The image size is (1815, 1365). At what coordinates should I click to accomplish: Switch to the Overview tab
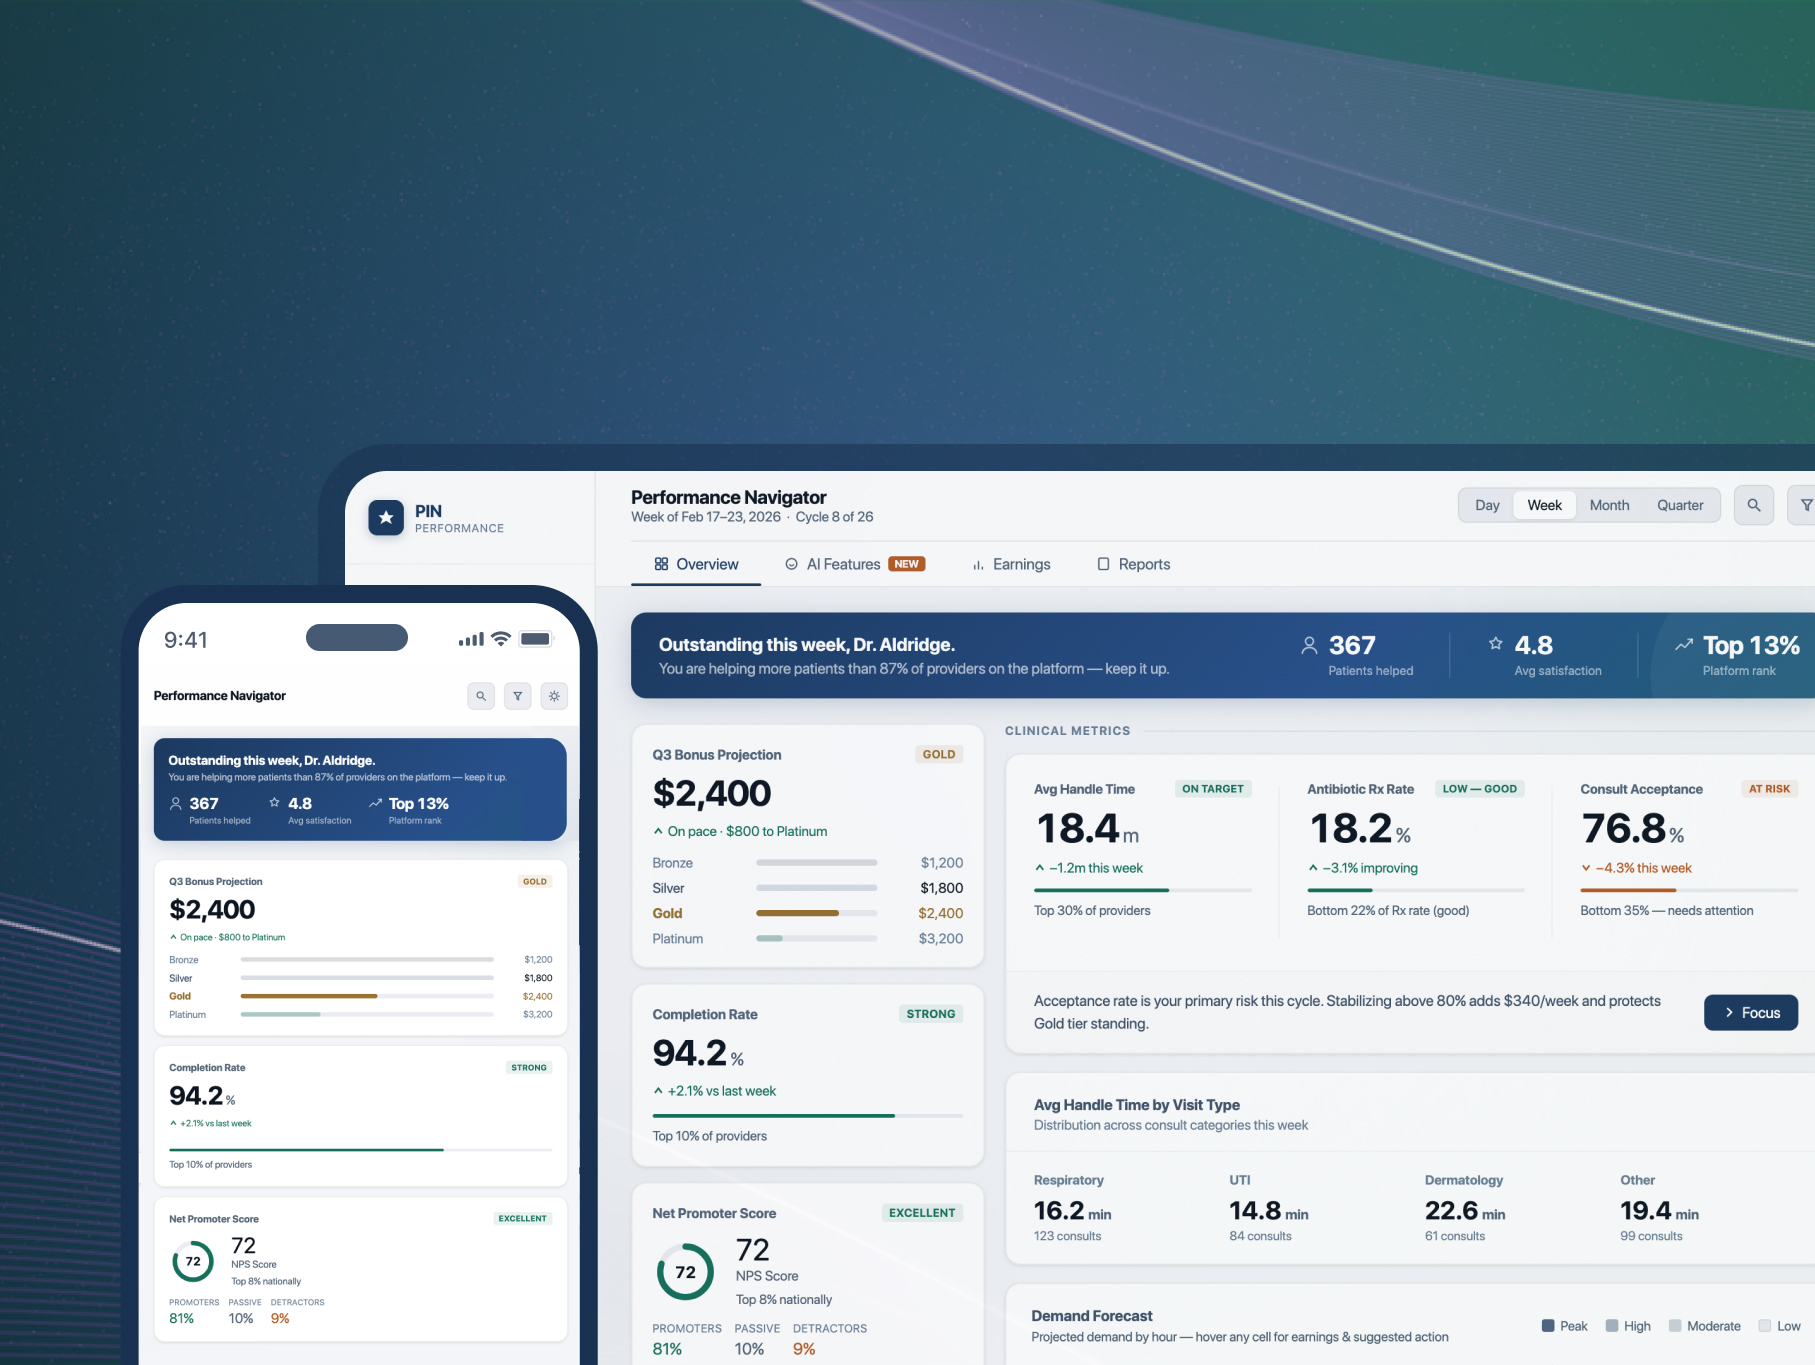tap(695, 564)
